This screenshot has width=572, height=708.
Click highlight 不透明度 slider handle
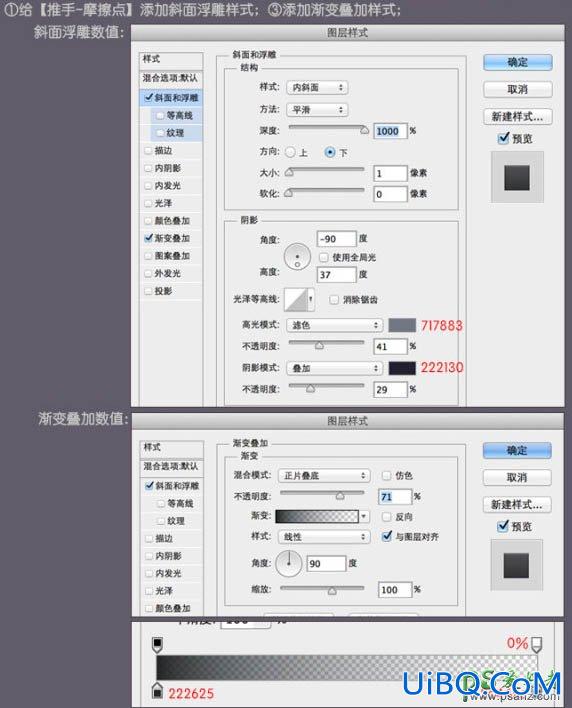coord(319,346)
